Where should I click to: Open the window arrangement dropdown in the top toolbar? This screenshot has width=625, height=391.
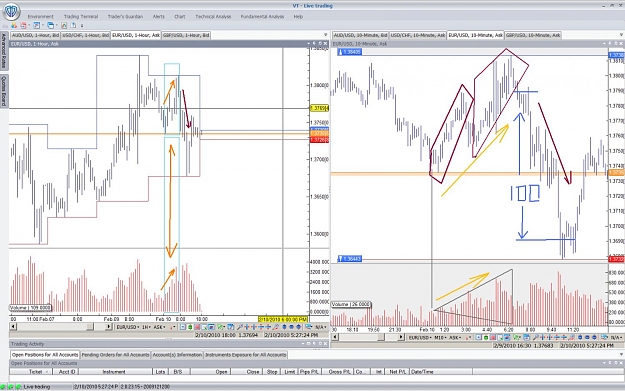(57, 26)
